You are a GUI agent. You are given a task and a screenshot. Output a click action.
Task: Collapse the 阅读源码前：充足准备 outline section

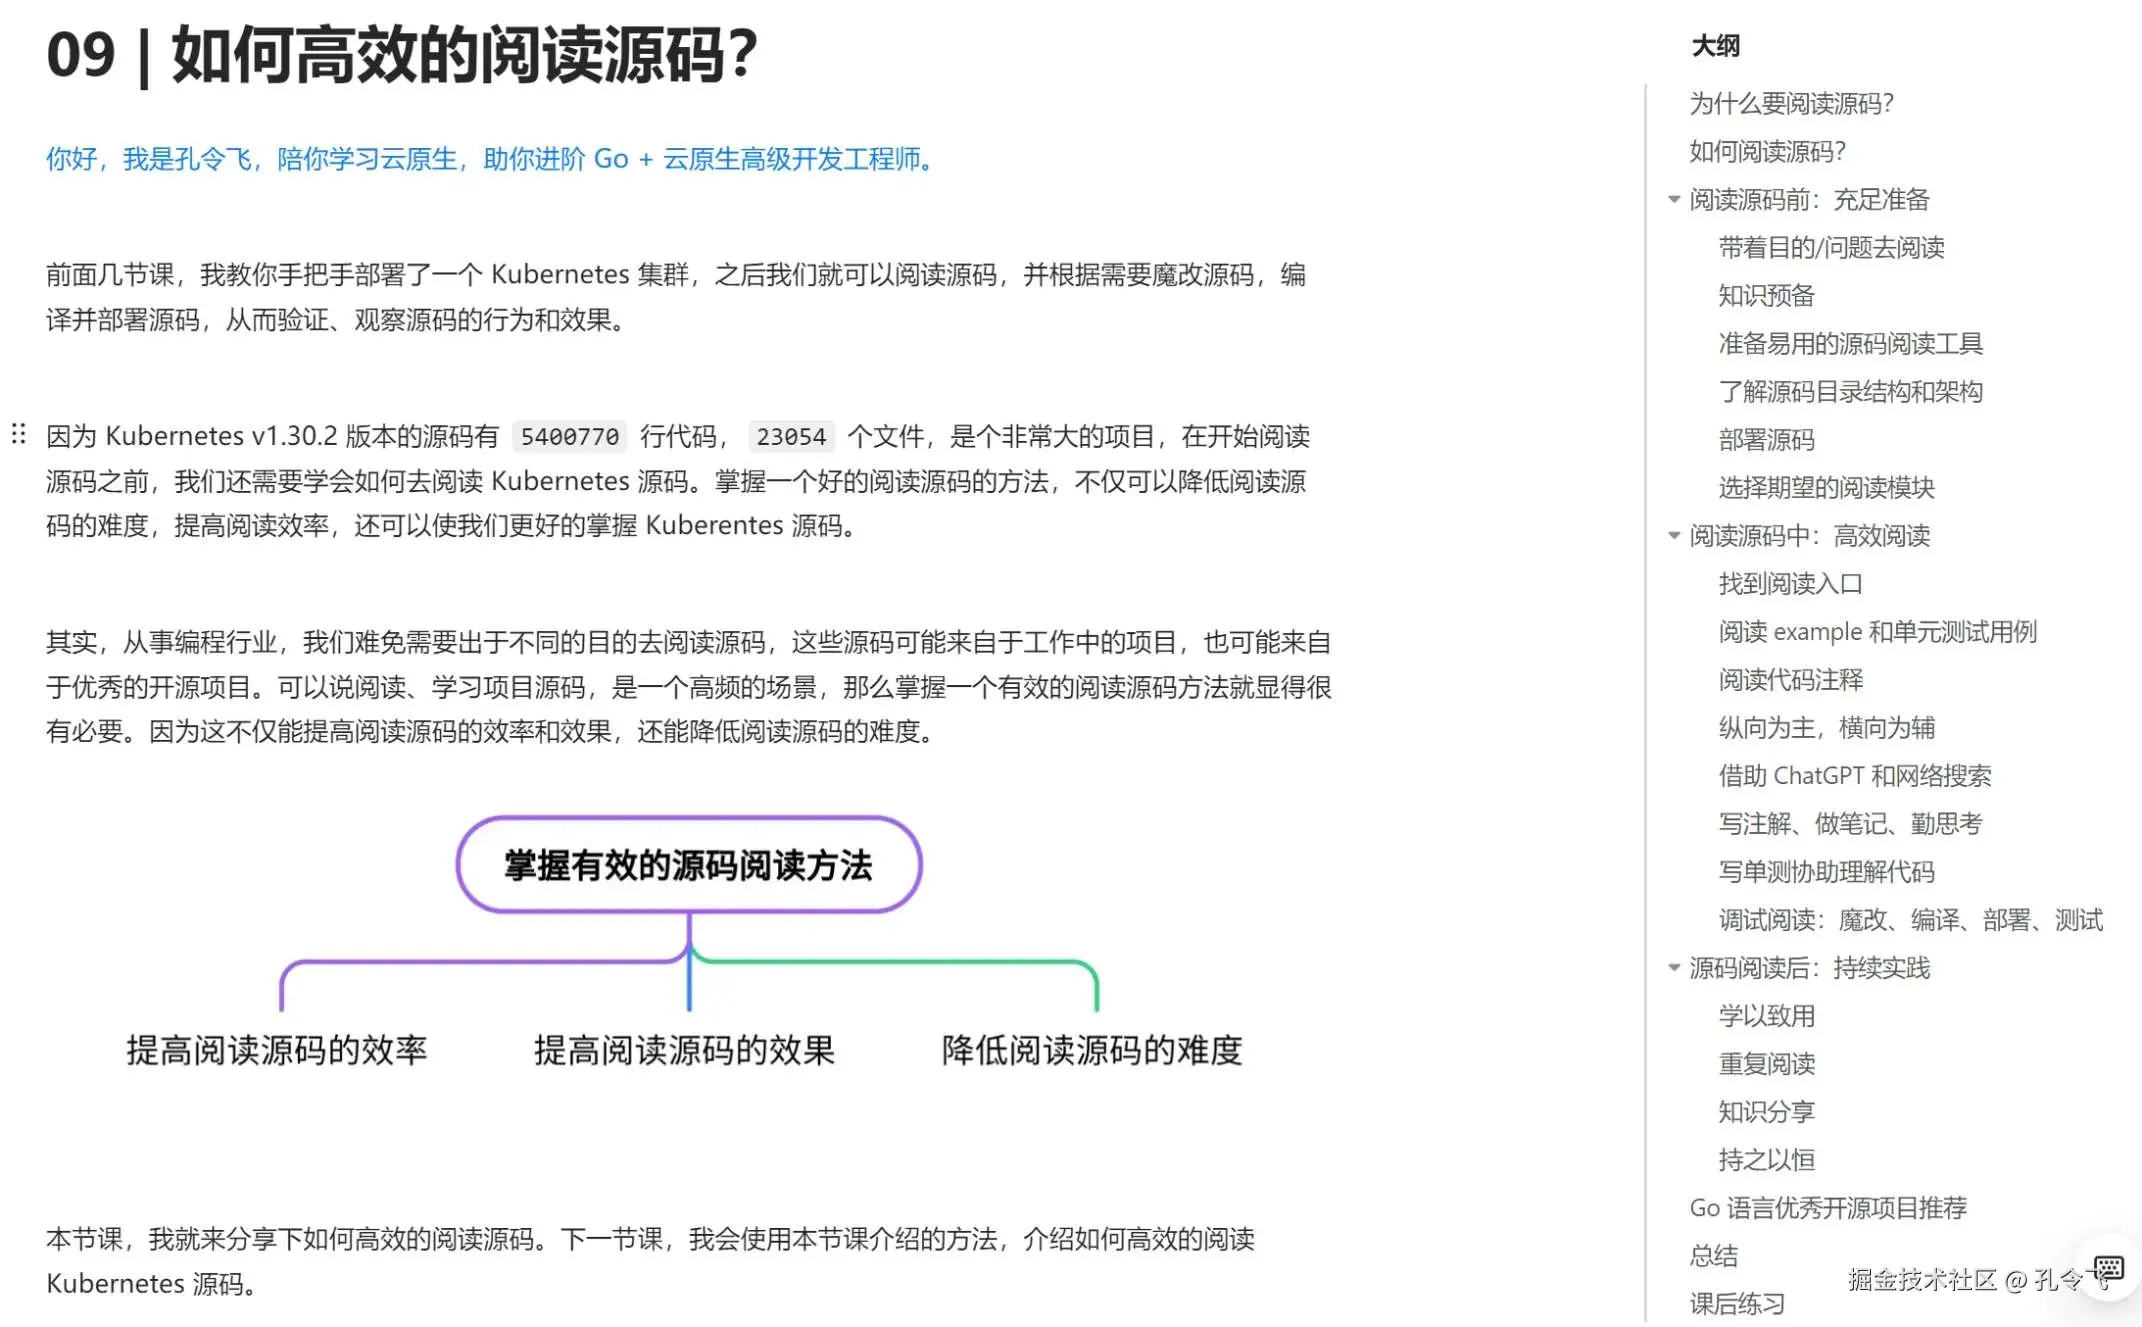point(1674,200)
